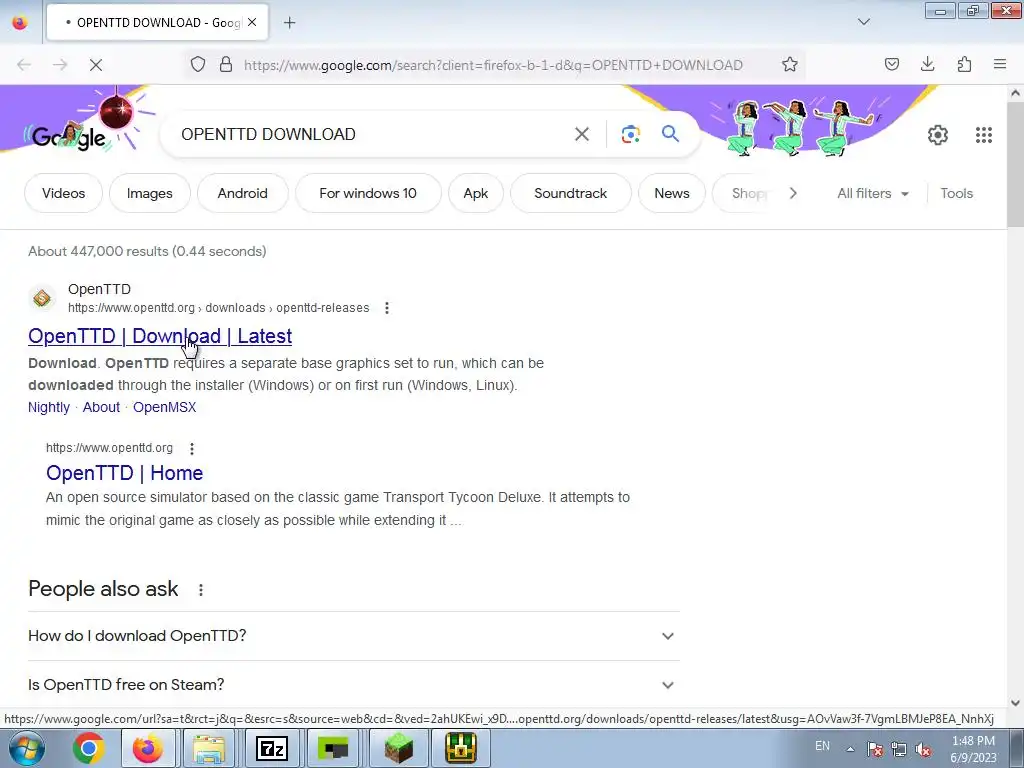This screenshot has width=1024, height=768.
Task: Stop loading the page with the X button
Action: [x=95, y=65]
